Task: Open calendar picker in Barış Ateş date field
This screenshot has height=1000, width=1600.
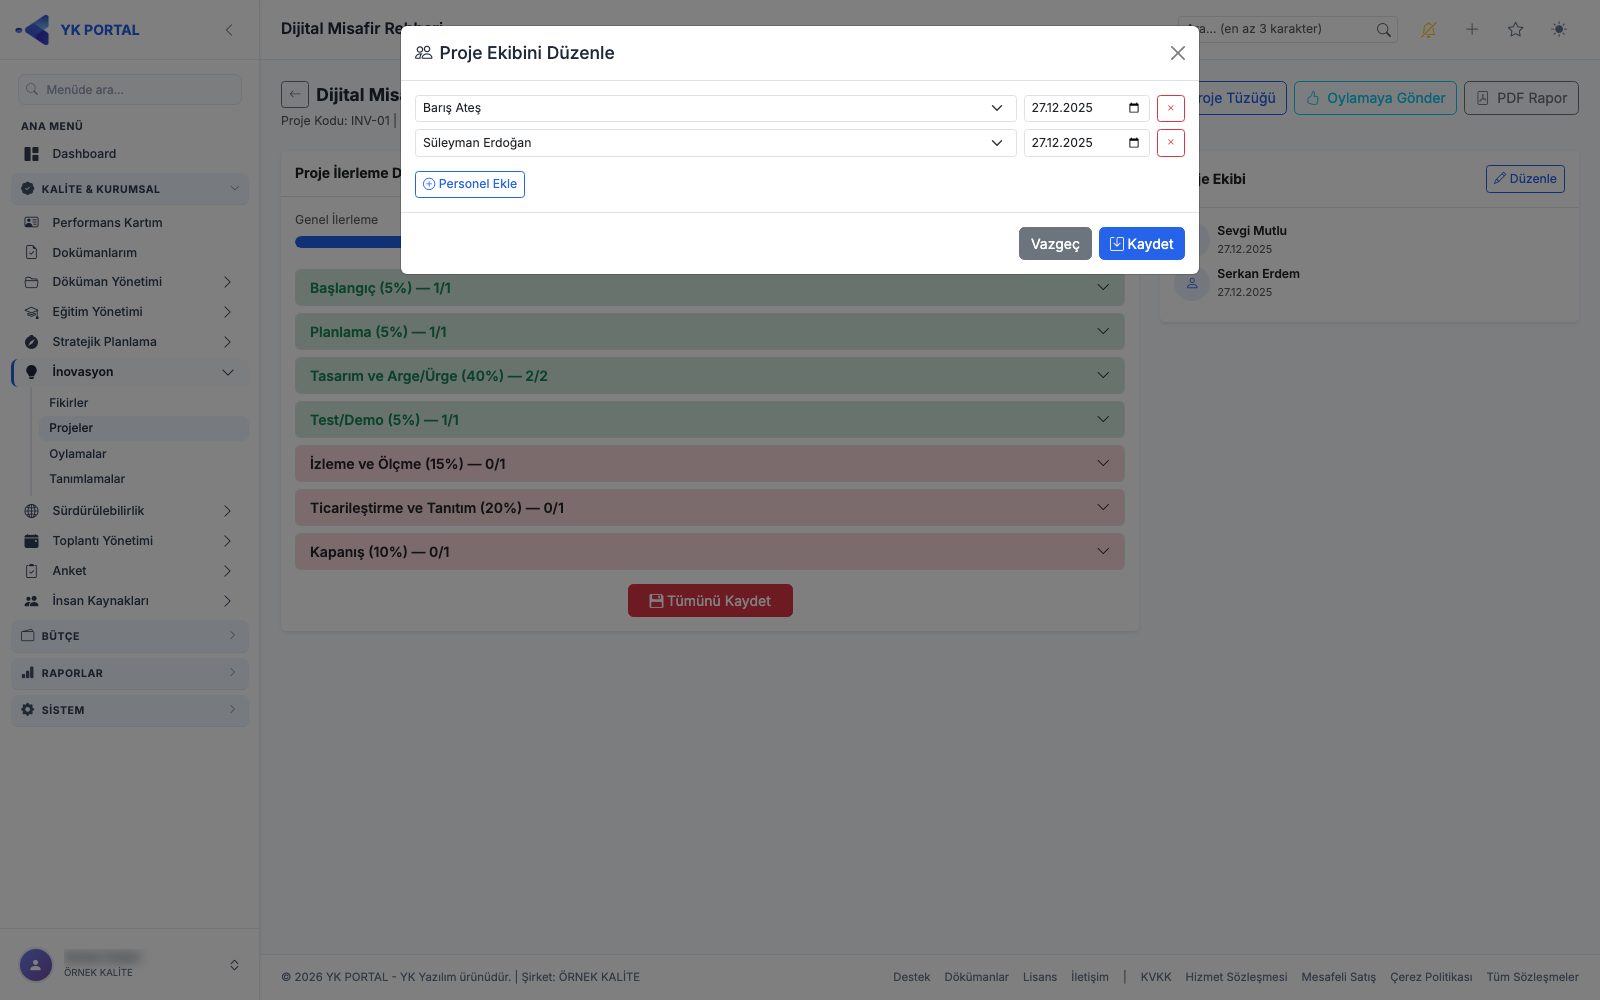Action: coord(1134,108)
